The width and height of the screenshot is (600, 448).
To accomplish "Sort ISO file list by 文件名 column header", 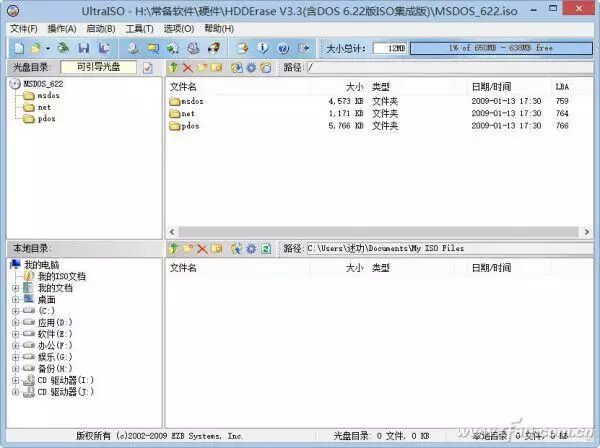I will pos(183,87).
